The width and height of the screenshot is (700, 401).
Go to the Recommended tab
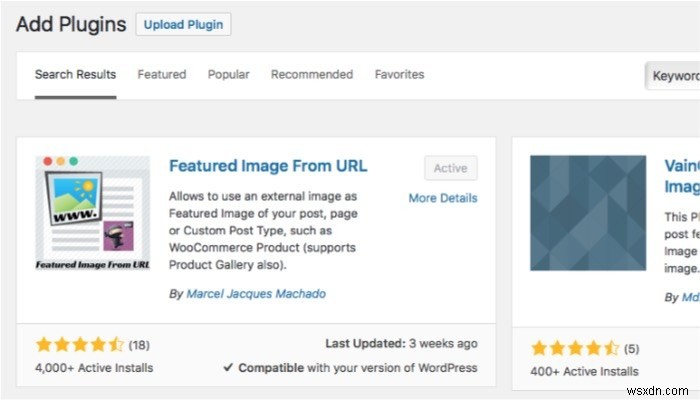(x=312, y=75)
